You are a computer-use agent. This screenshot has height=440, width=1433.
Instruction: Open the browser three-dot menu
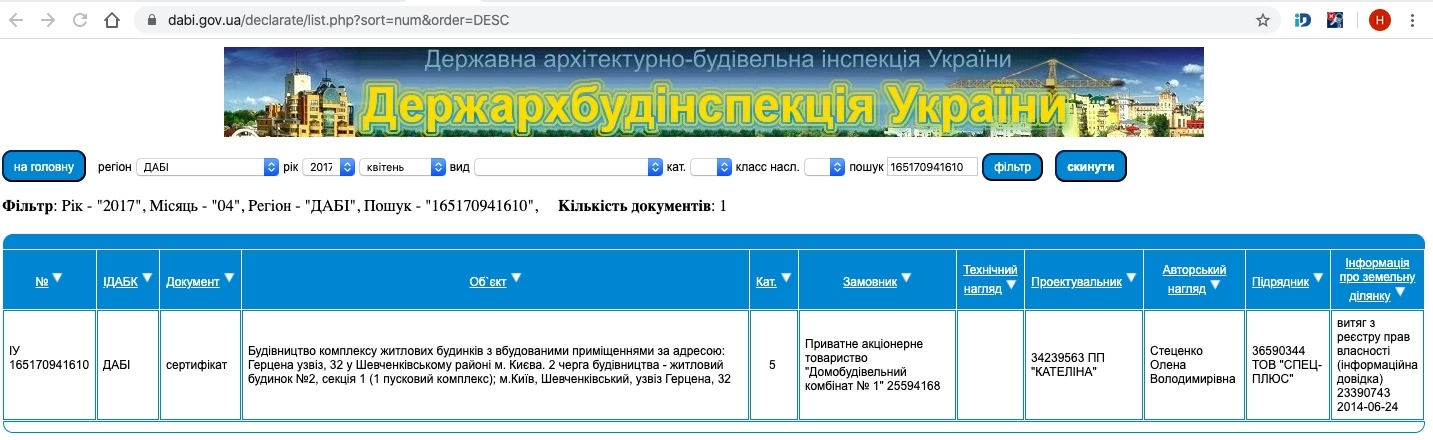coord(1414,20)
